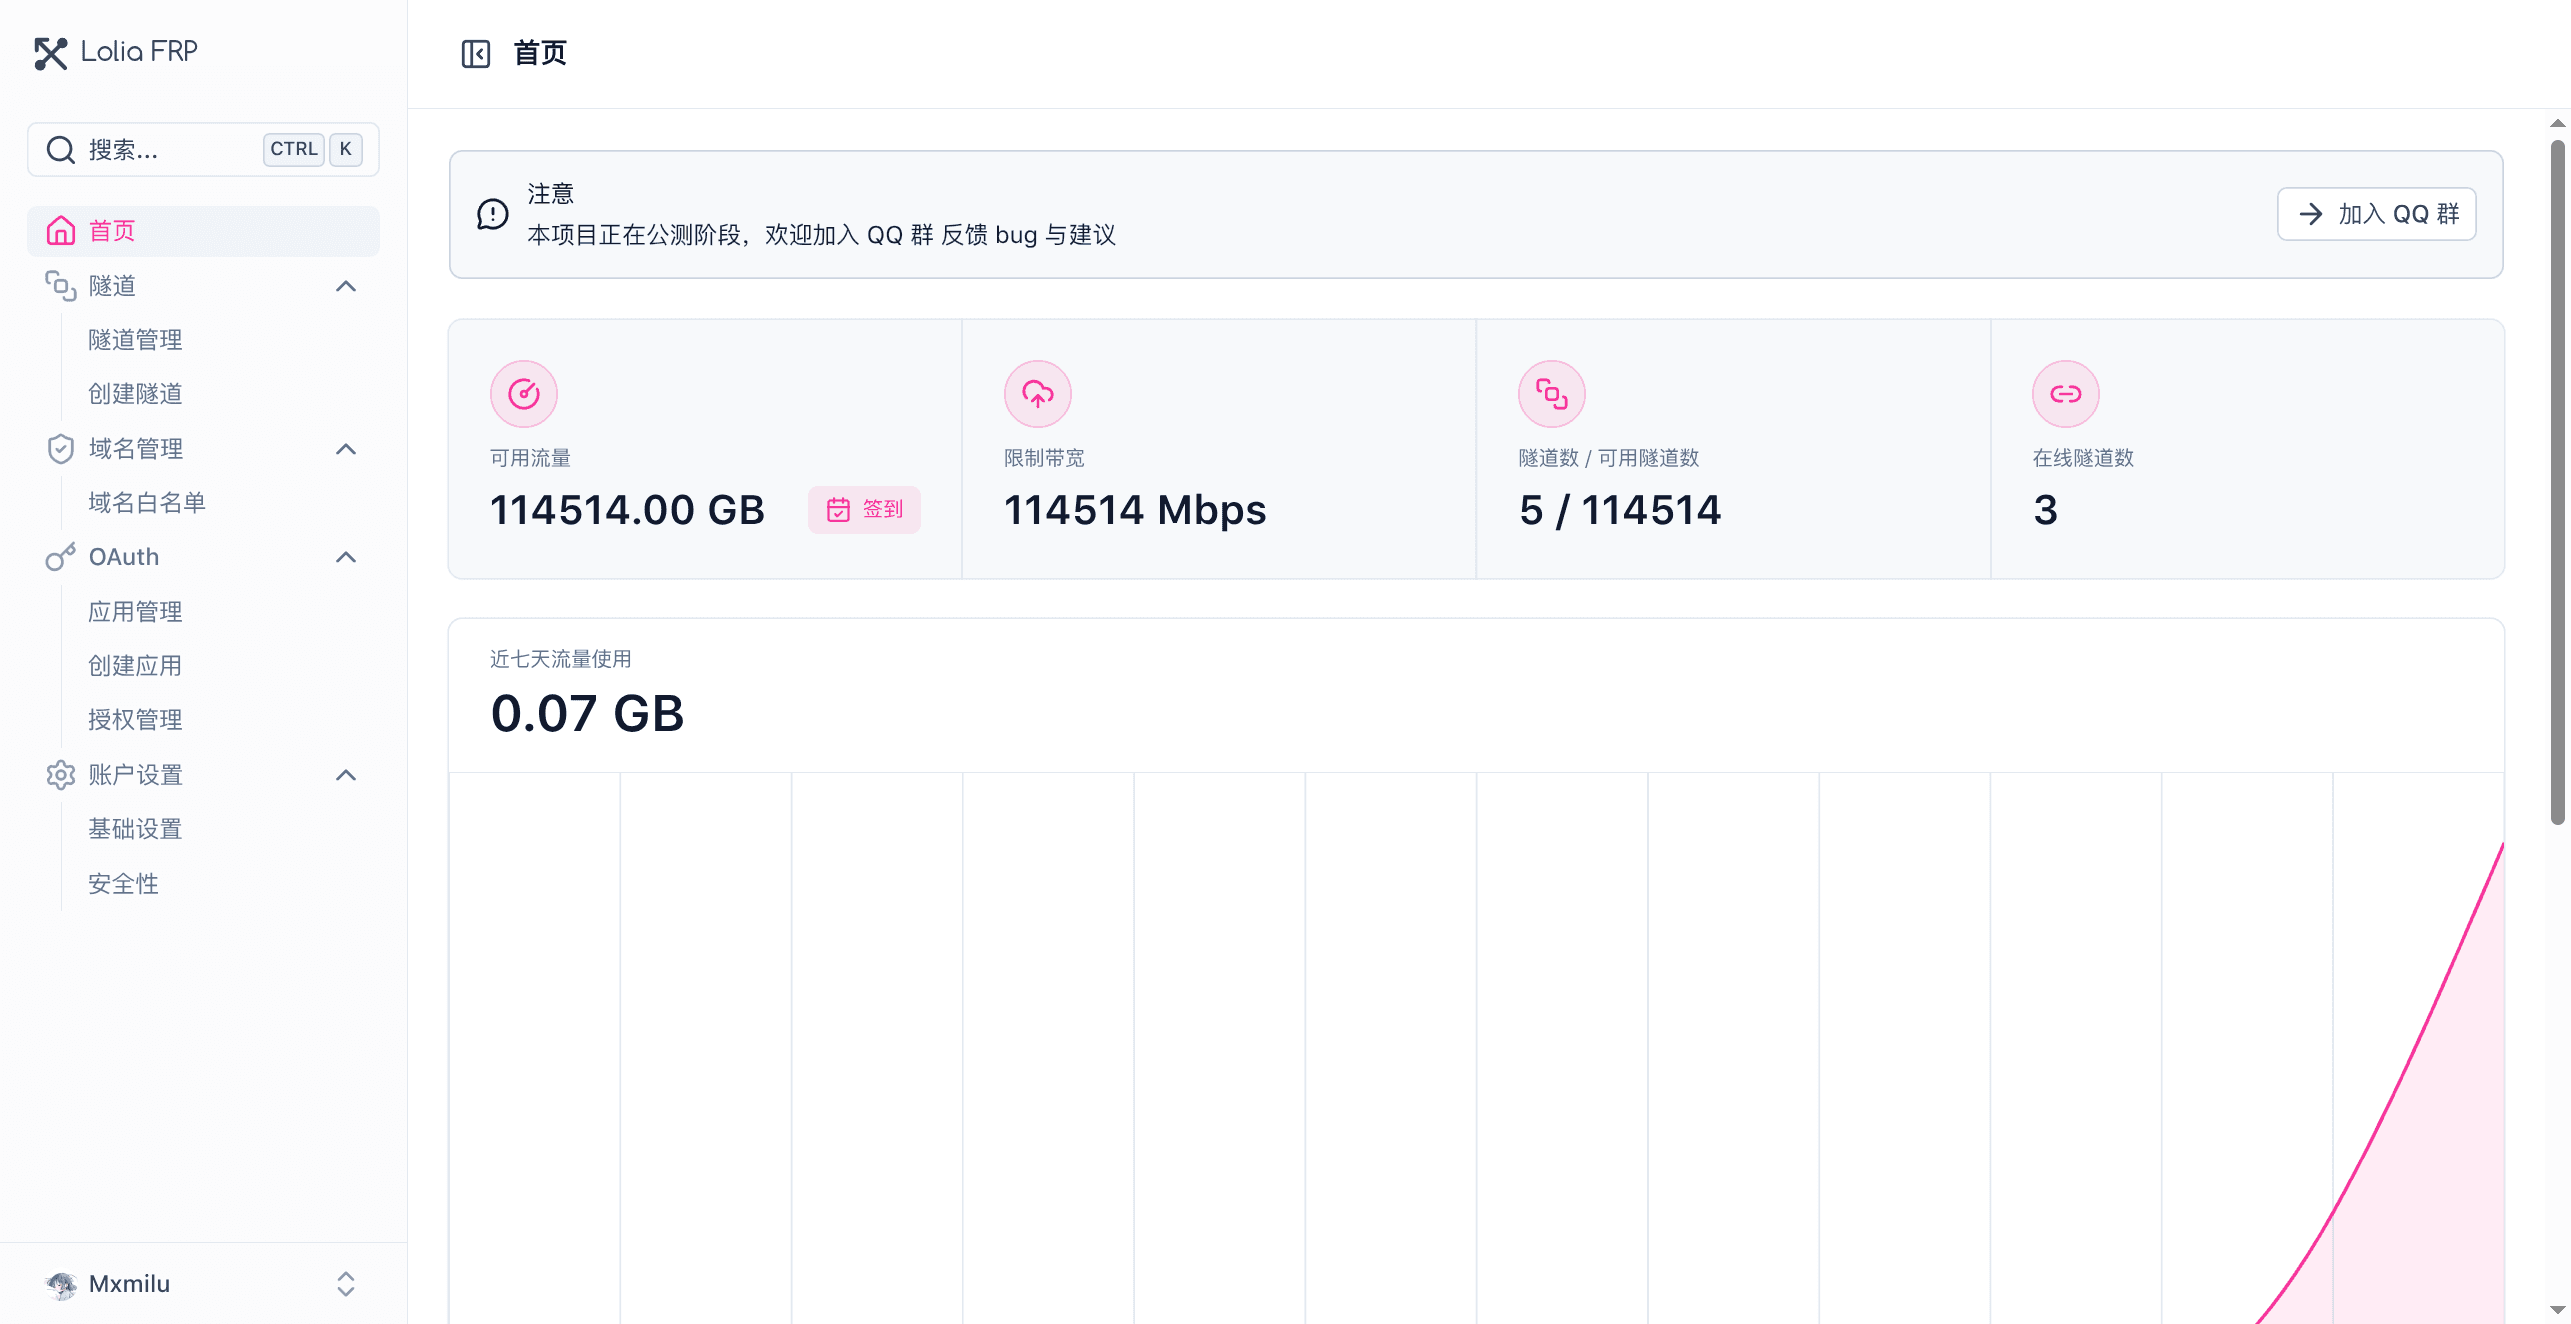Click the 限制带宽 upload cloud icon
Screen dimensions: 2571x1324
[x=1037, y=393]
